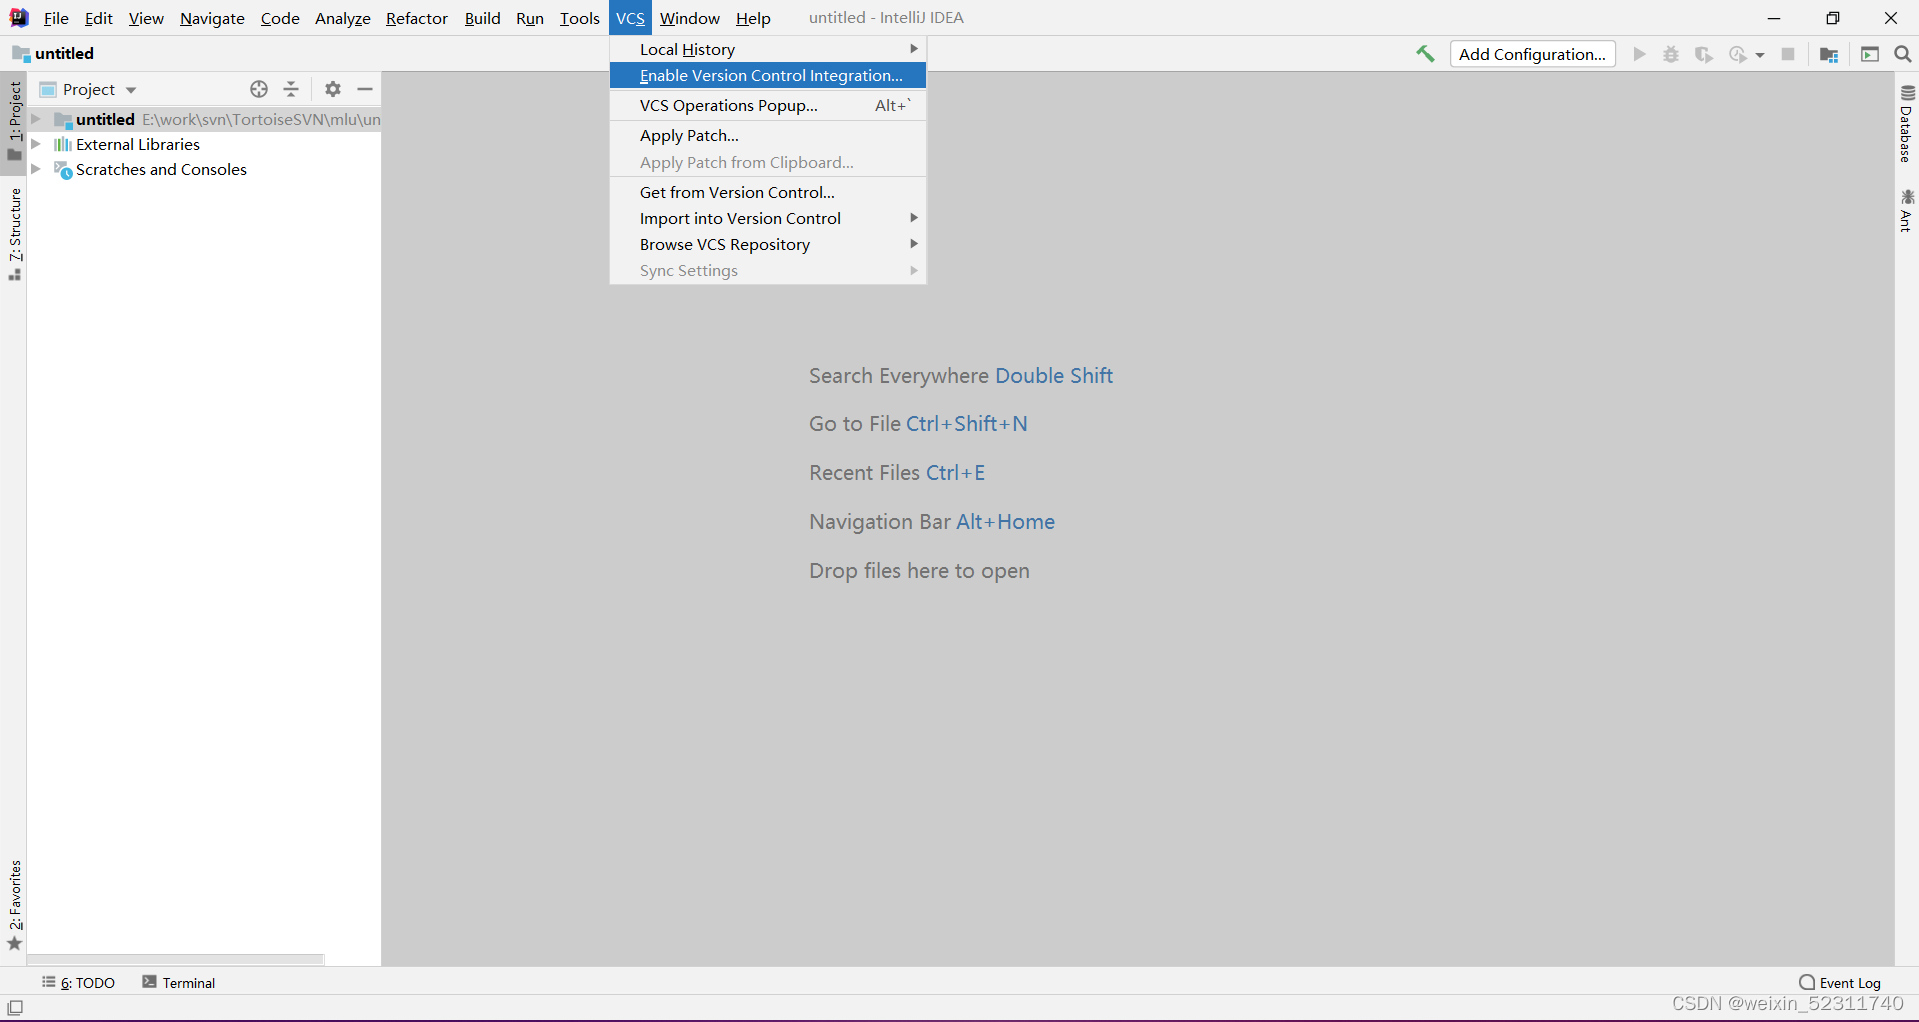Click the Run play icon
The width and height of the screenshot is (1919, 1022).
click(x=1639, y=54)
